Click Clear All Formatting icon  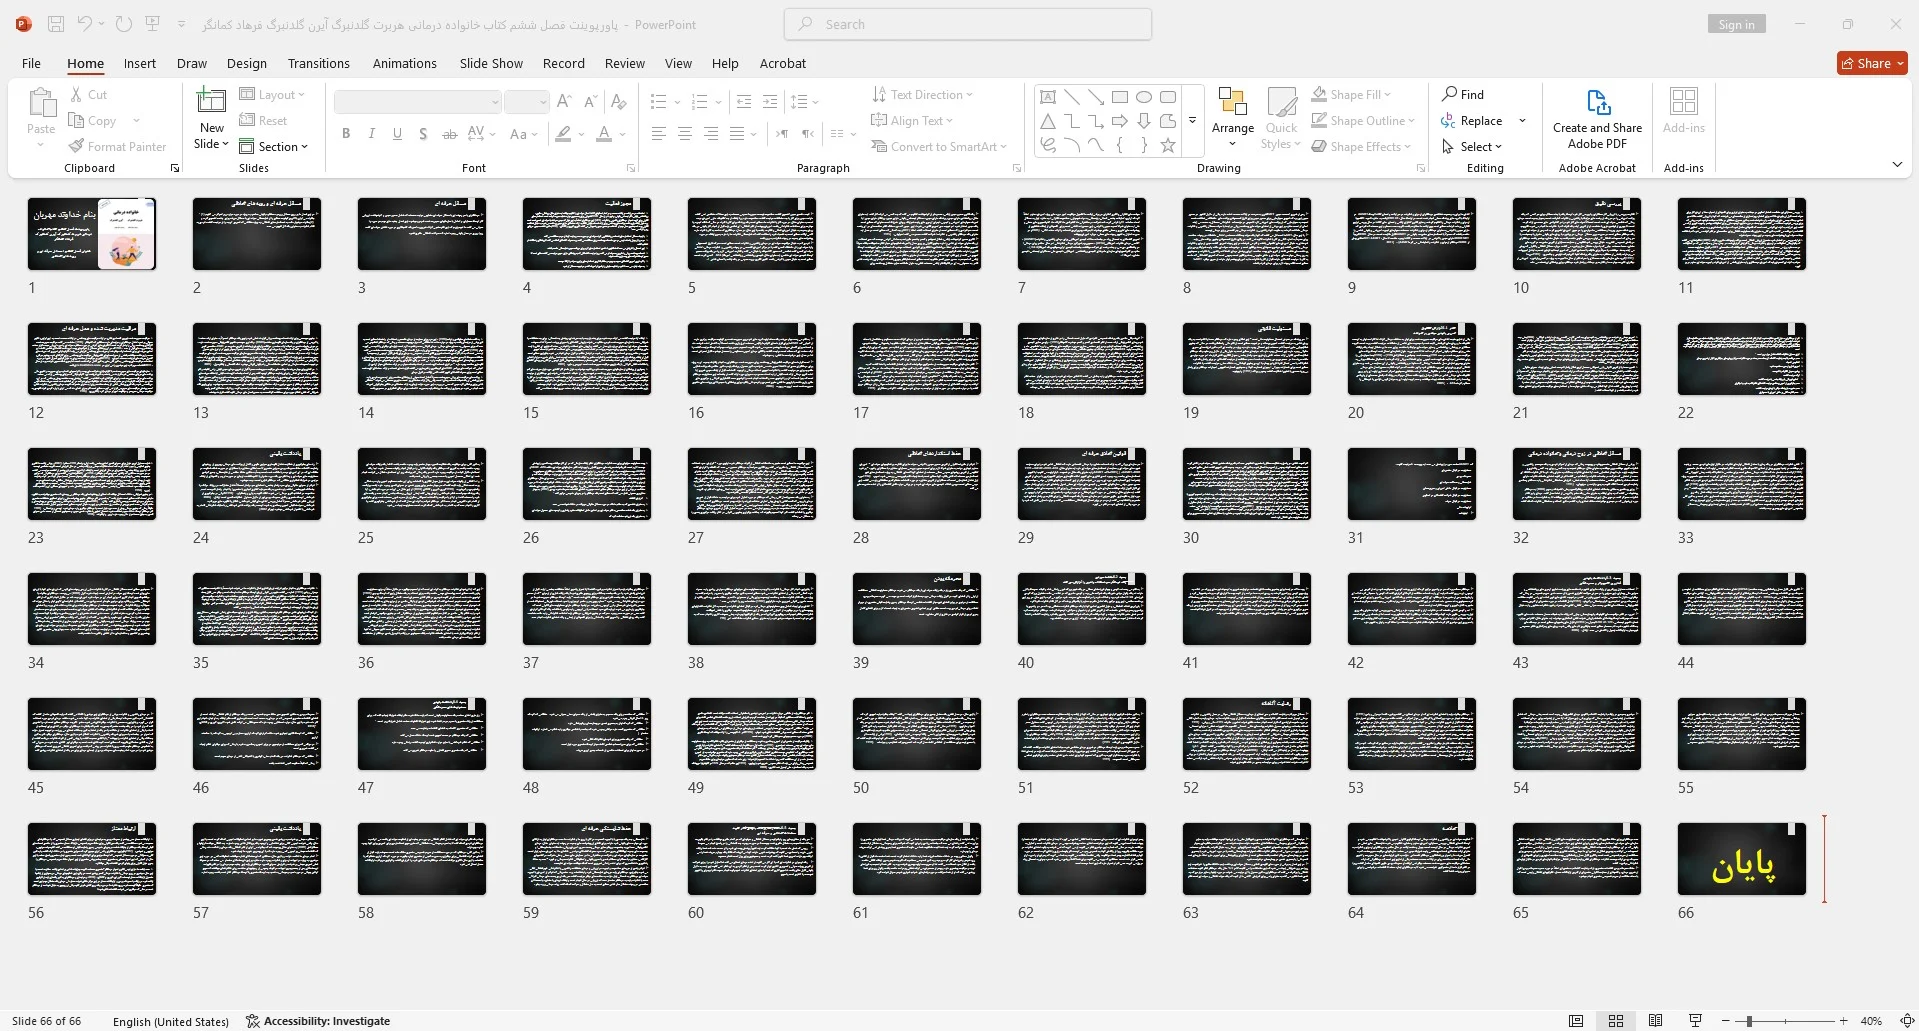click(619, 101)
